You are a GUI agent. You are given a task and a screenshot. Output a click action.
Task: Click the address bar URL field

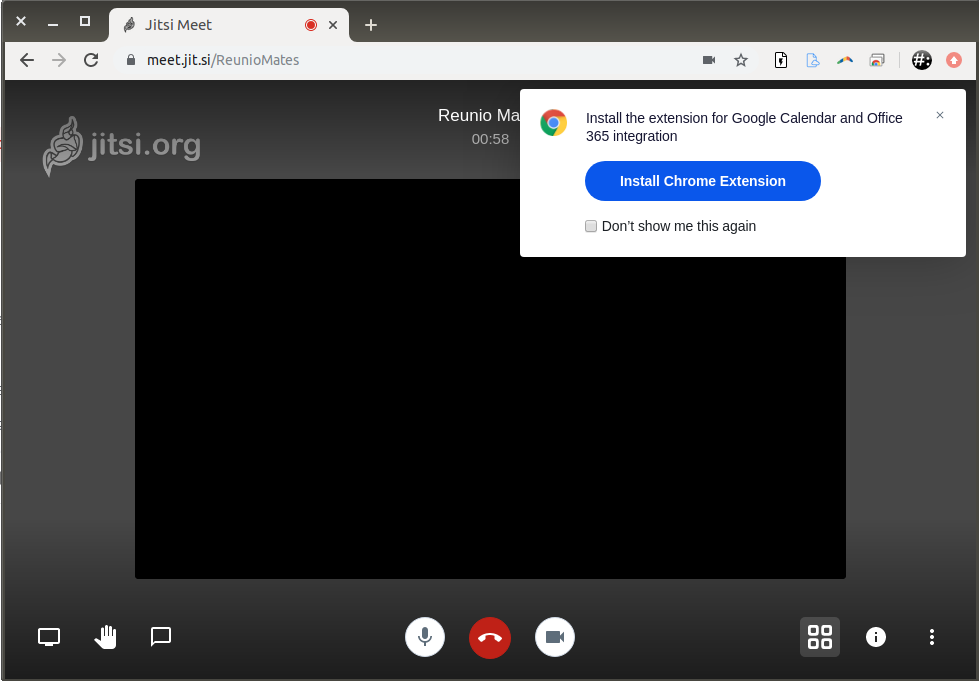[400, 60]
